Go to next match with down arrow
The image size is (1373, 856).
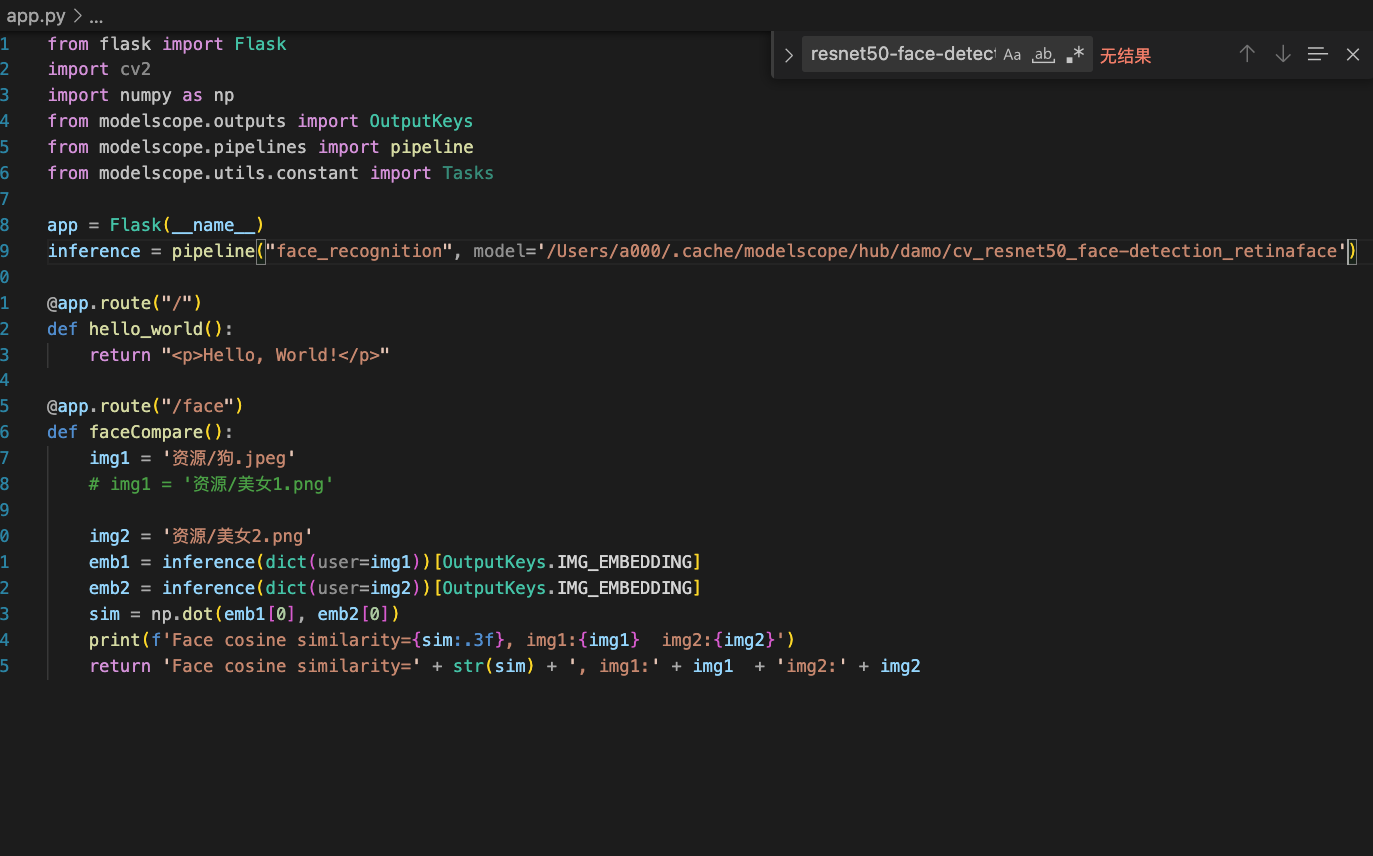coord(1282,54)
